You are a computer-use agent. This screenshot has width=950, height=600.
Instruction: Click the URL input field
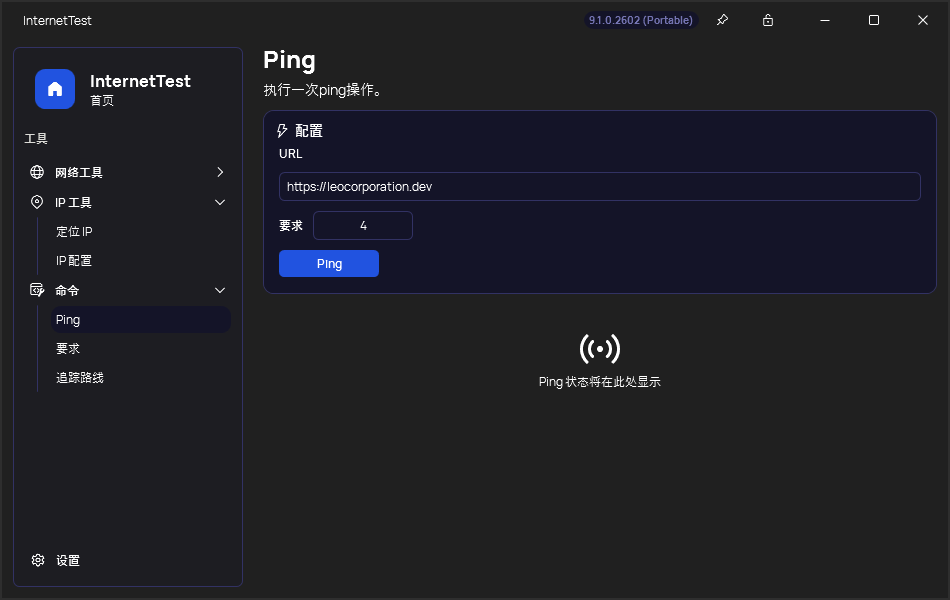click(x=599, y=186)
